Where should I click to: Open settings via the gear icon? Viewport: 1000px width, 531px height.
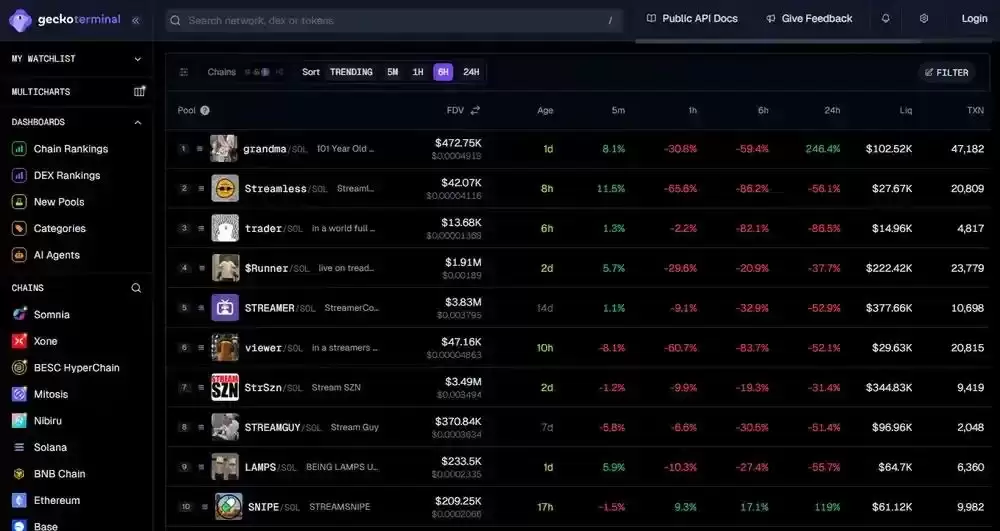tap(924, 19)
